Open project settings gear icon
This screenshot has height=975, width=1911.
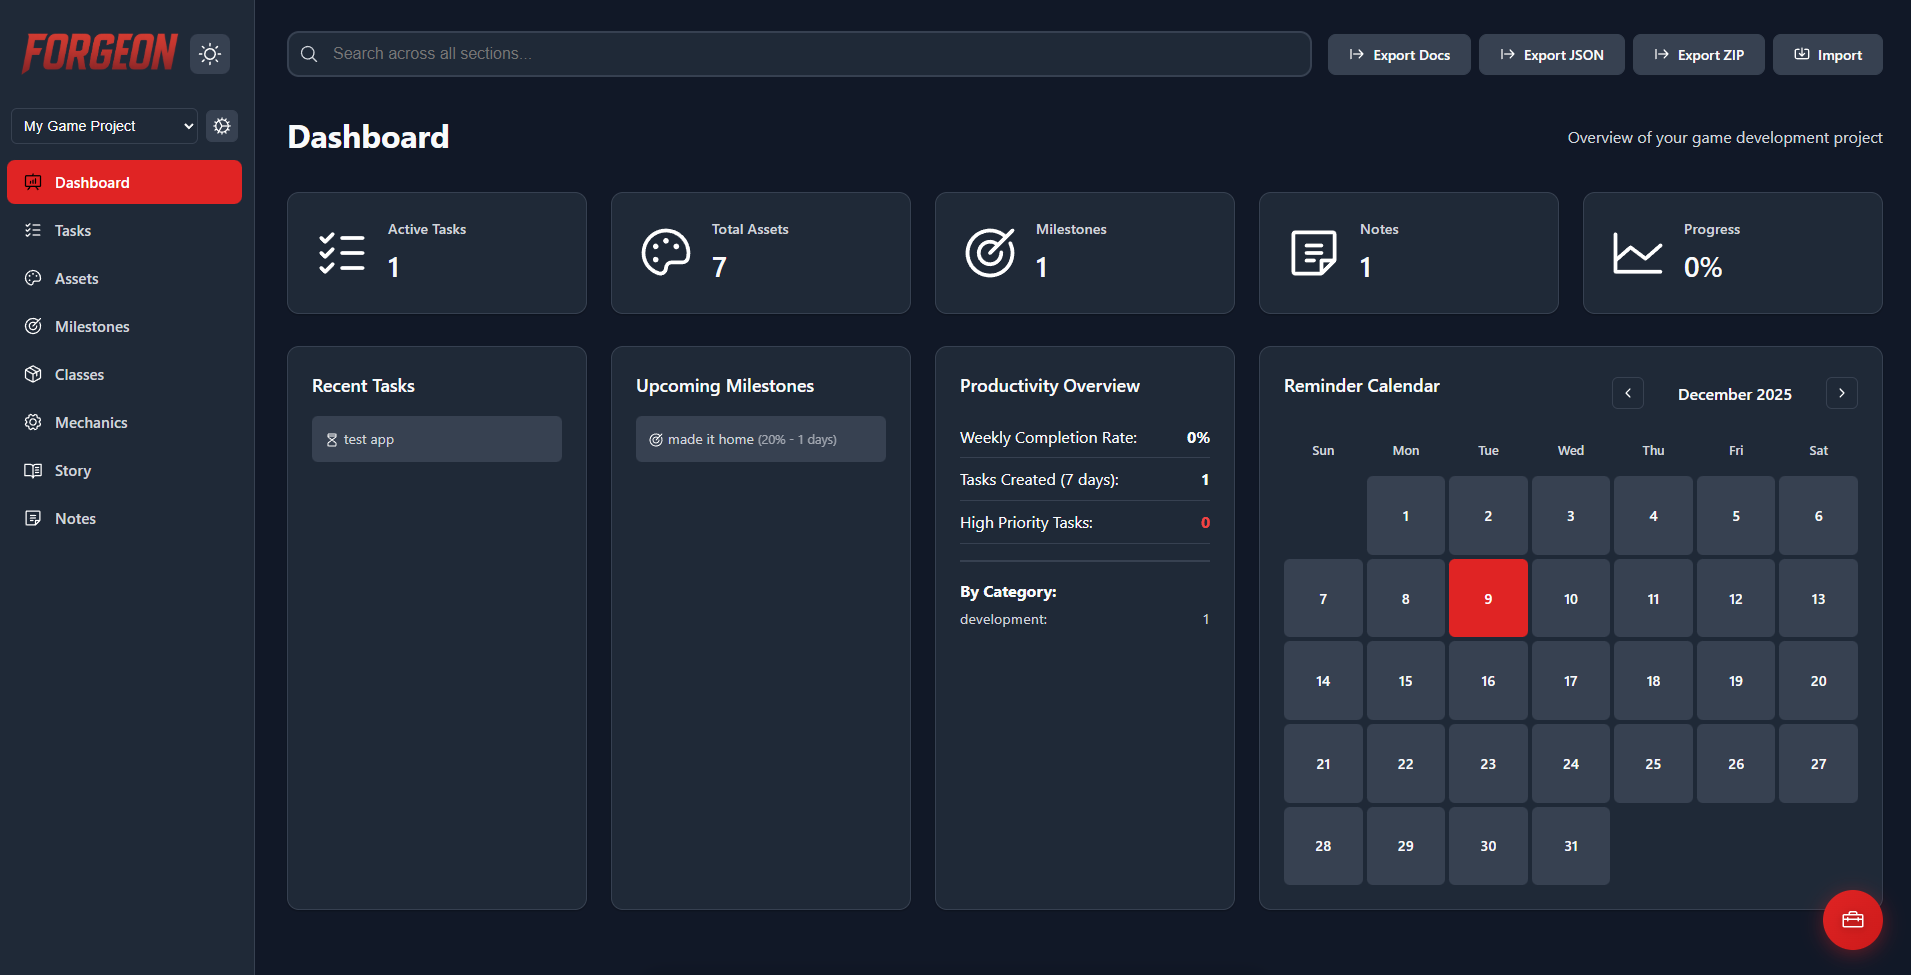(x=222, y=126)
